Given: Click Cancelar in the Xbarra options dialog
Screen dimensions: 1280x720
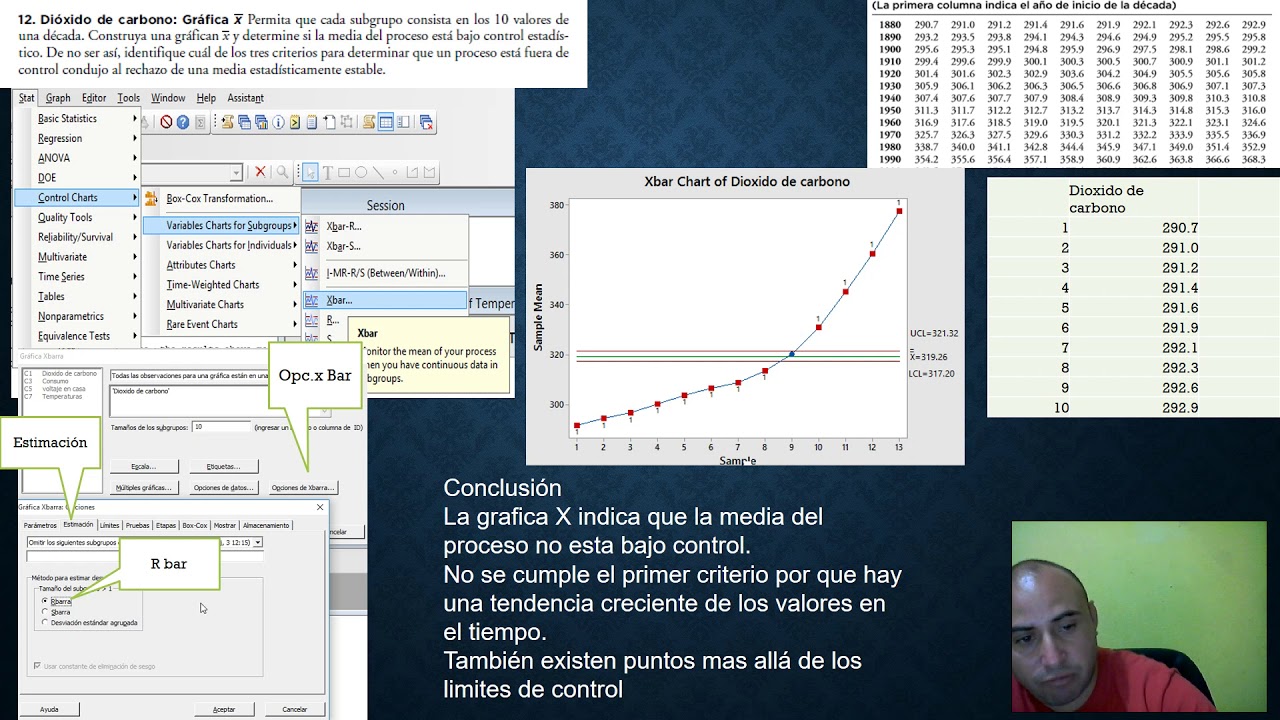Looking at the screenshot, I should point(294,709).
